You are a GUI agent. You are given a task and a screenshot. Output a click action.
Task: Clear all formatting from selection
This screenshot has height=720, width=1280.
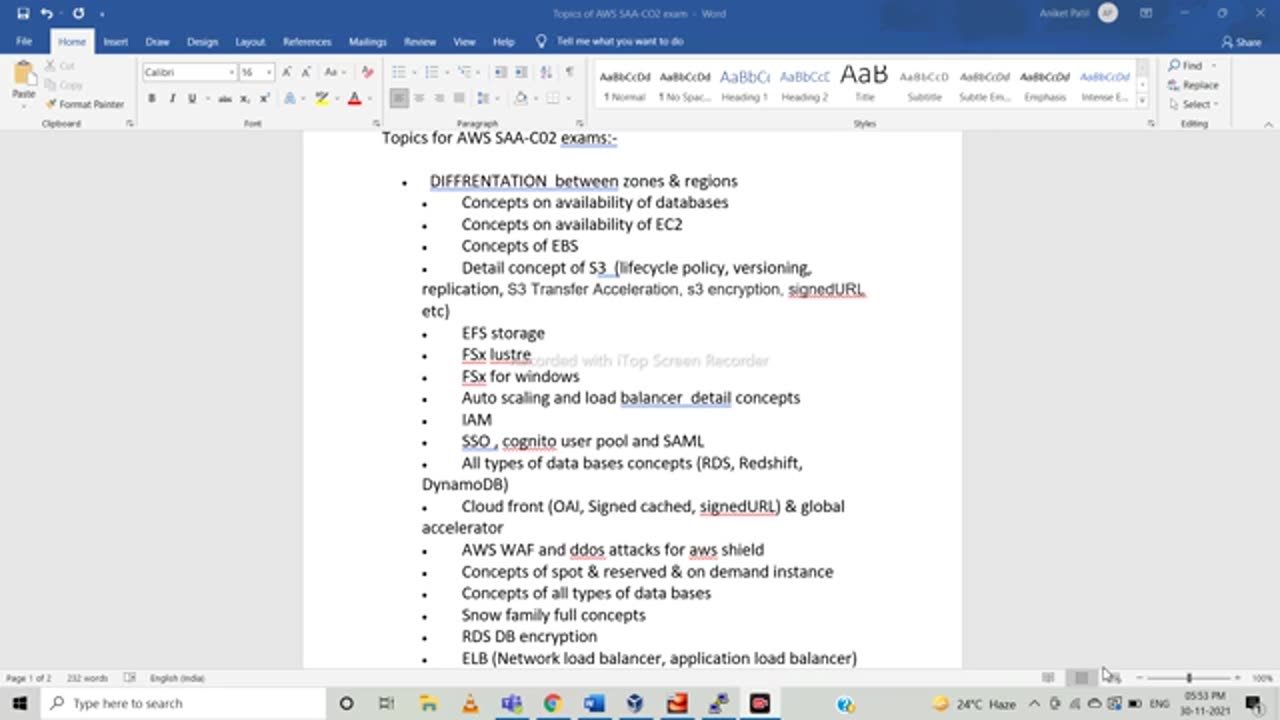[367, 72]
